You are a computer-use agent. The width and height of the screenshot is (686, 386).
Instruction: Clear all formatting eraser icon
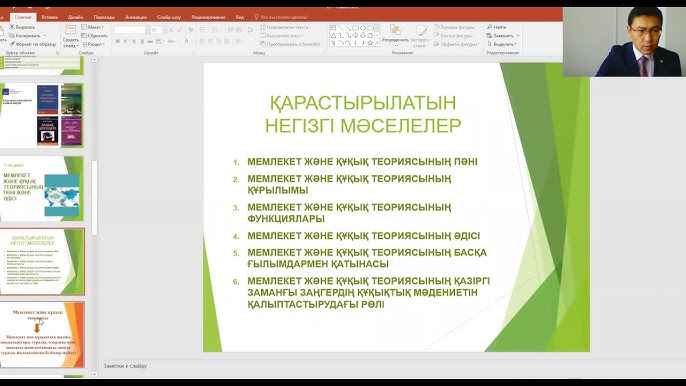(x=191, y=30)
